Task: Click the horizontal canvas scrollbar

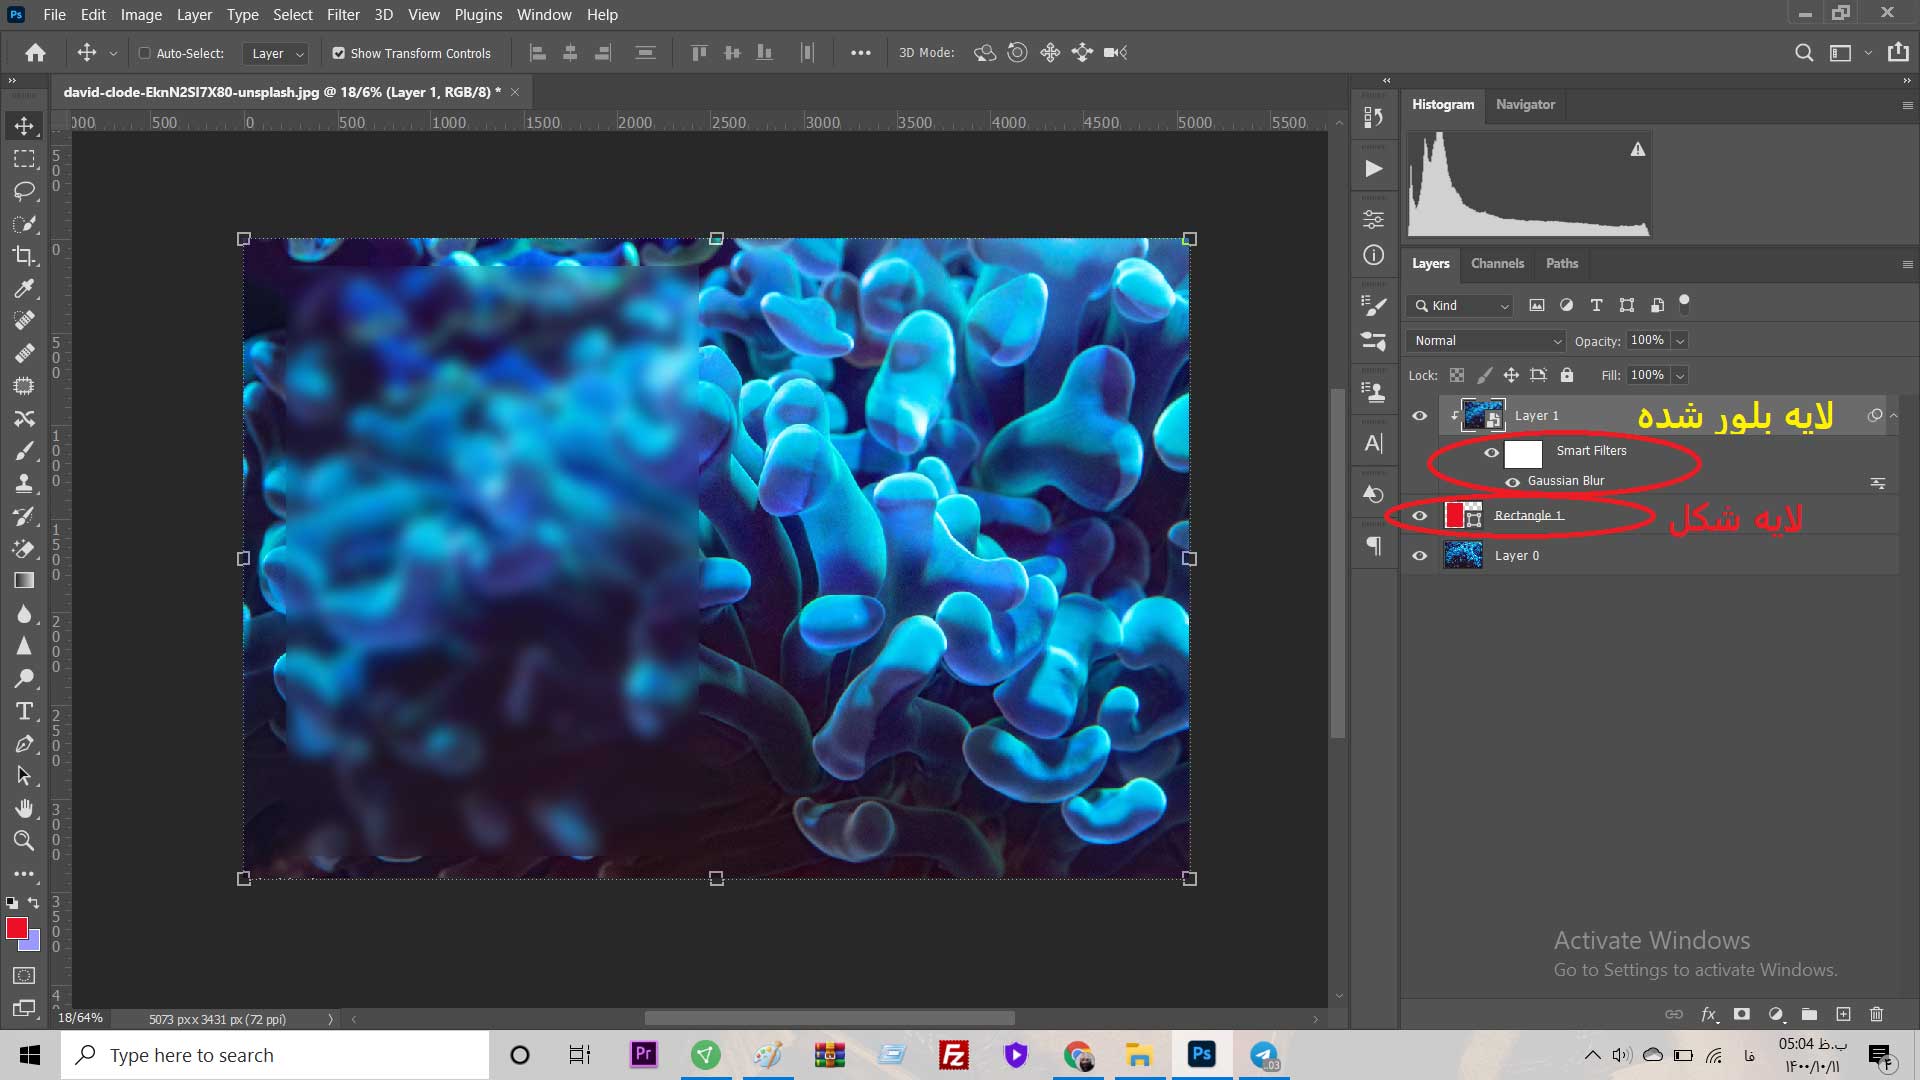Action: (830, 1018)
